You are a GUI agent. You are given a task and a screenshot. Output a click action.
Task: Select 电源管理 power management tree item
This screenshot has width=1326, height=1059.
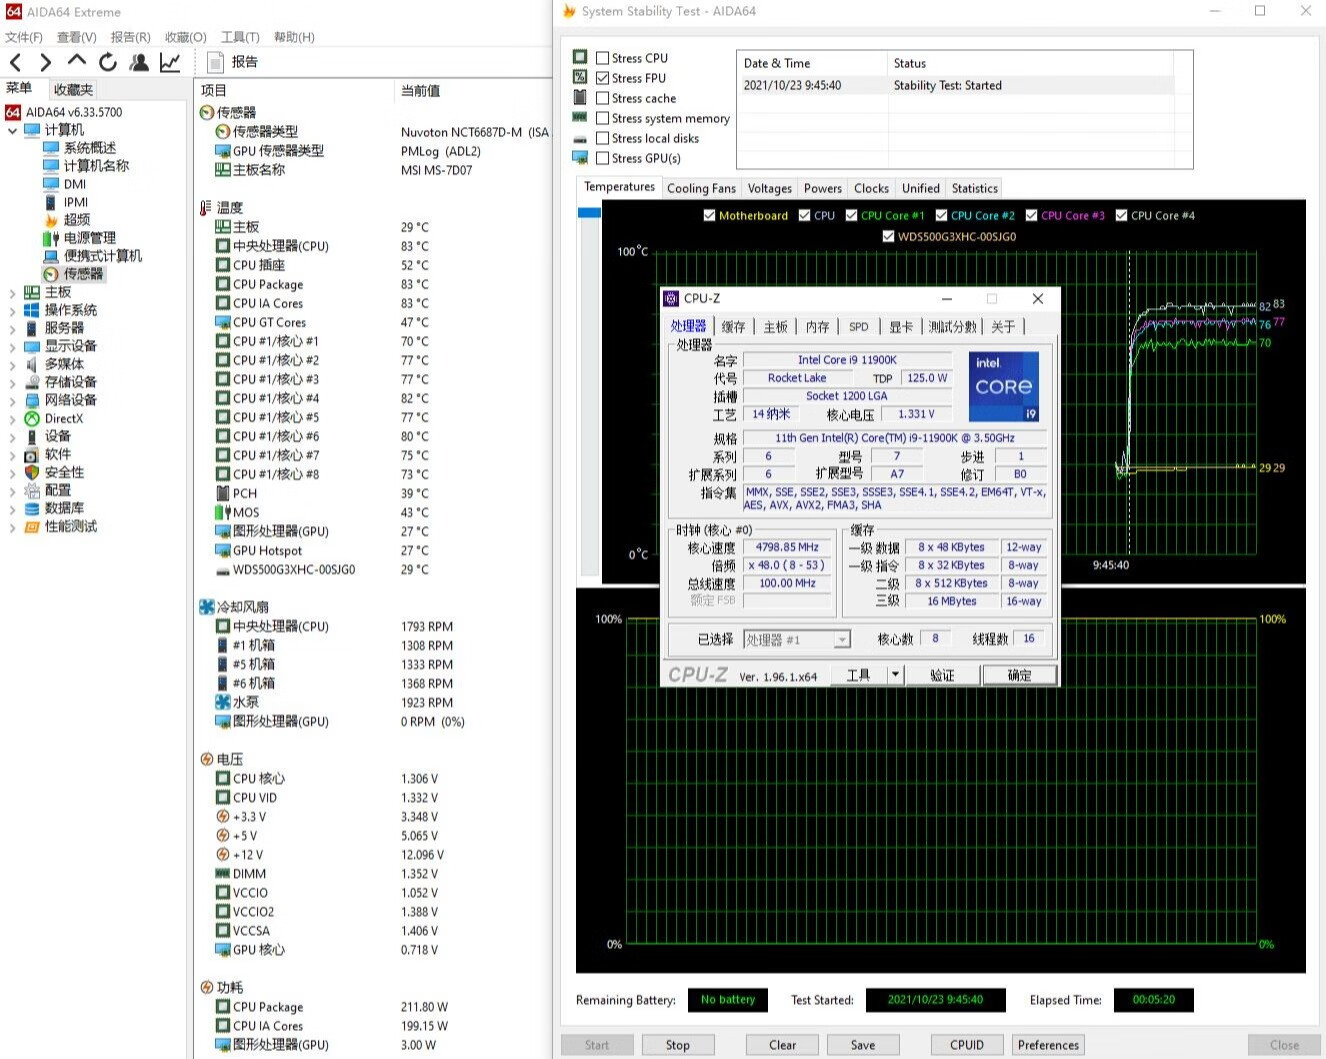(89, 237)
